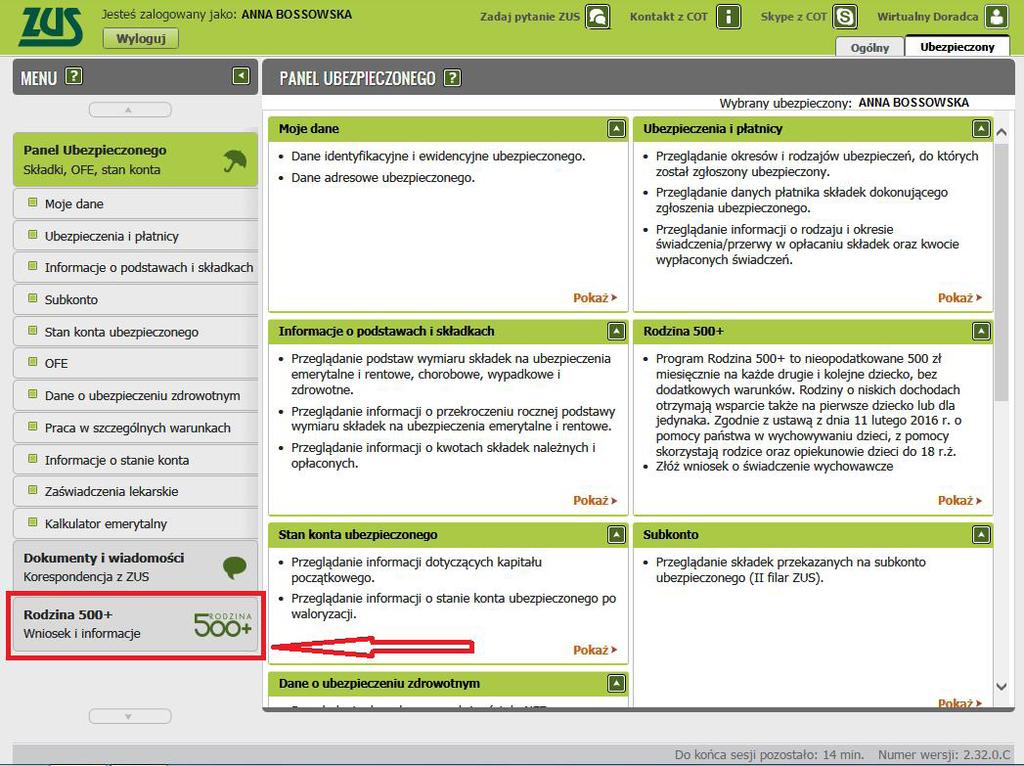The image size is (1024, 766).
Task: Click Pokaż in Stan konta ubezpieczonego card
Action: (x=594, y=650)
